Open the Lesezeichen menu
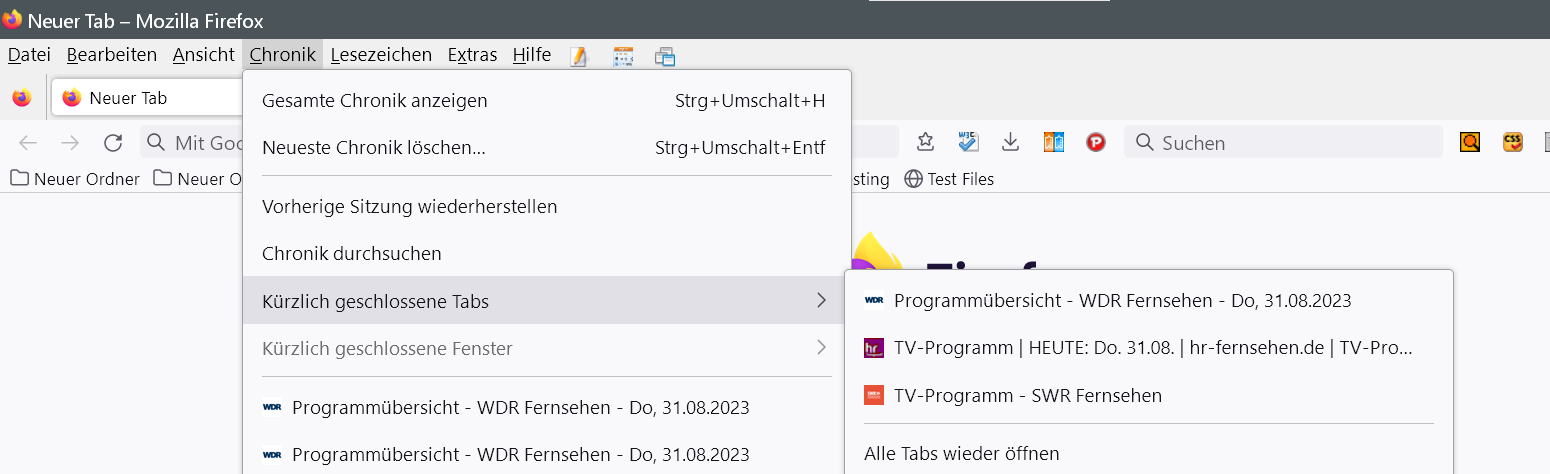This screenshot has width=1550, height=474. tap(381, 55)
